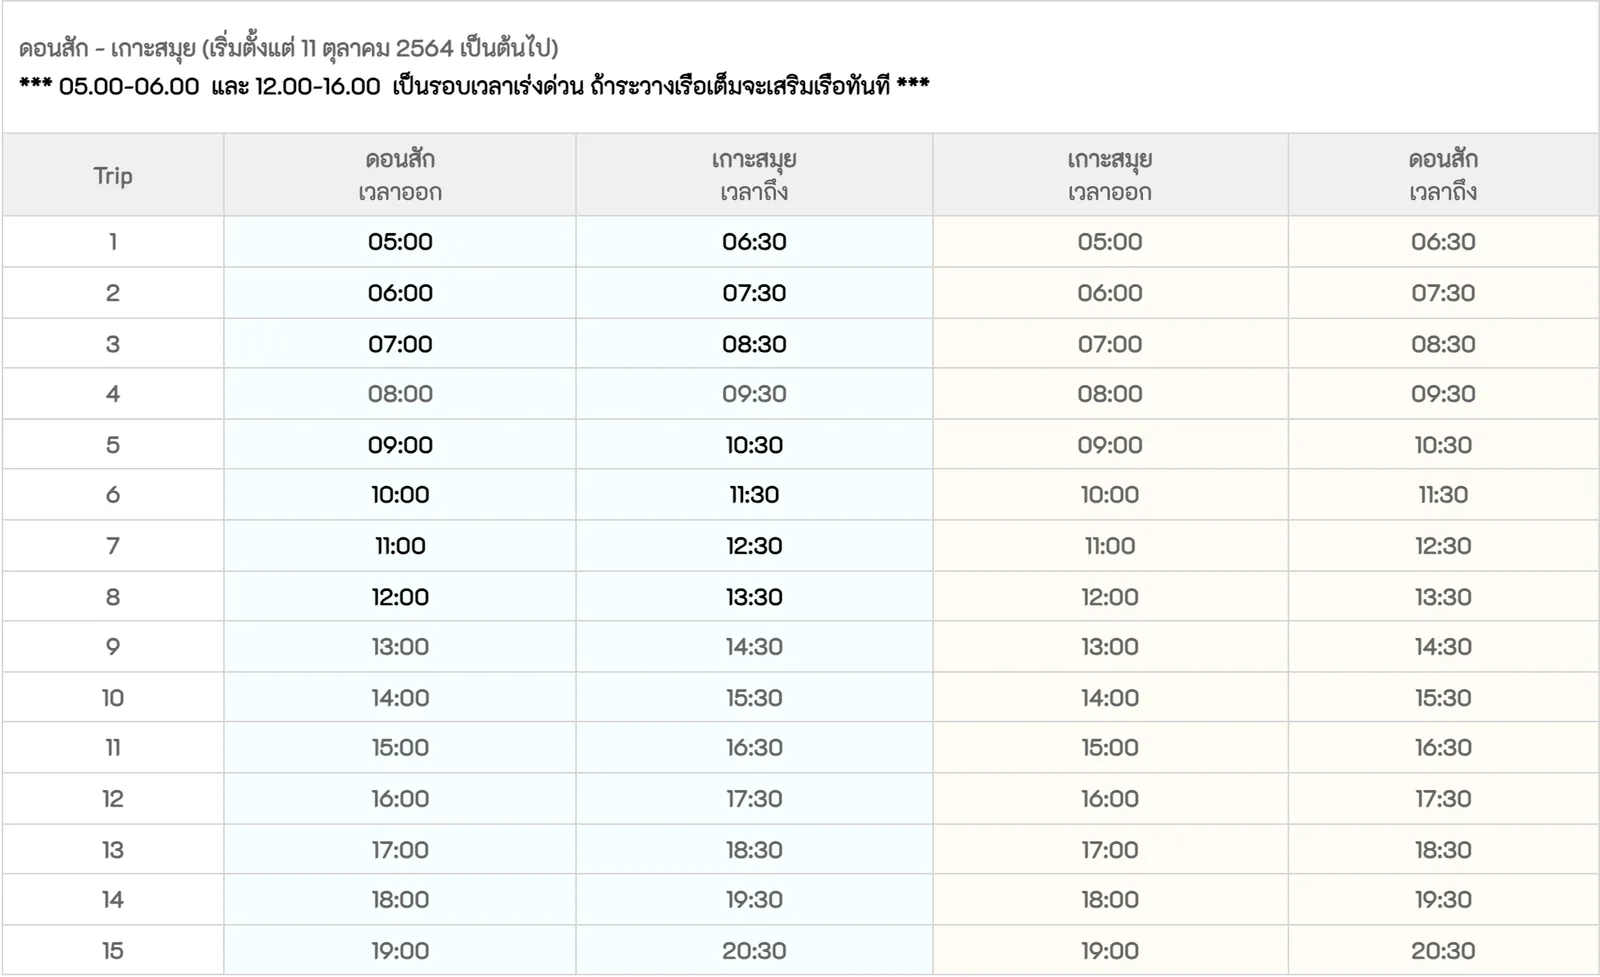This screenshot has height=977, width=1600.
Task: Click trip number 7 cell
Action: click(113, 546)
